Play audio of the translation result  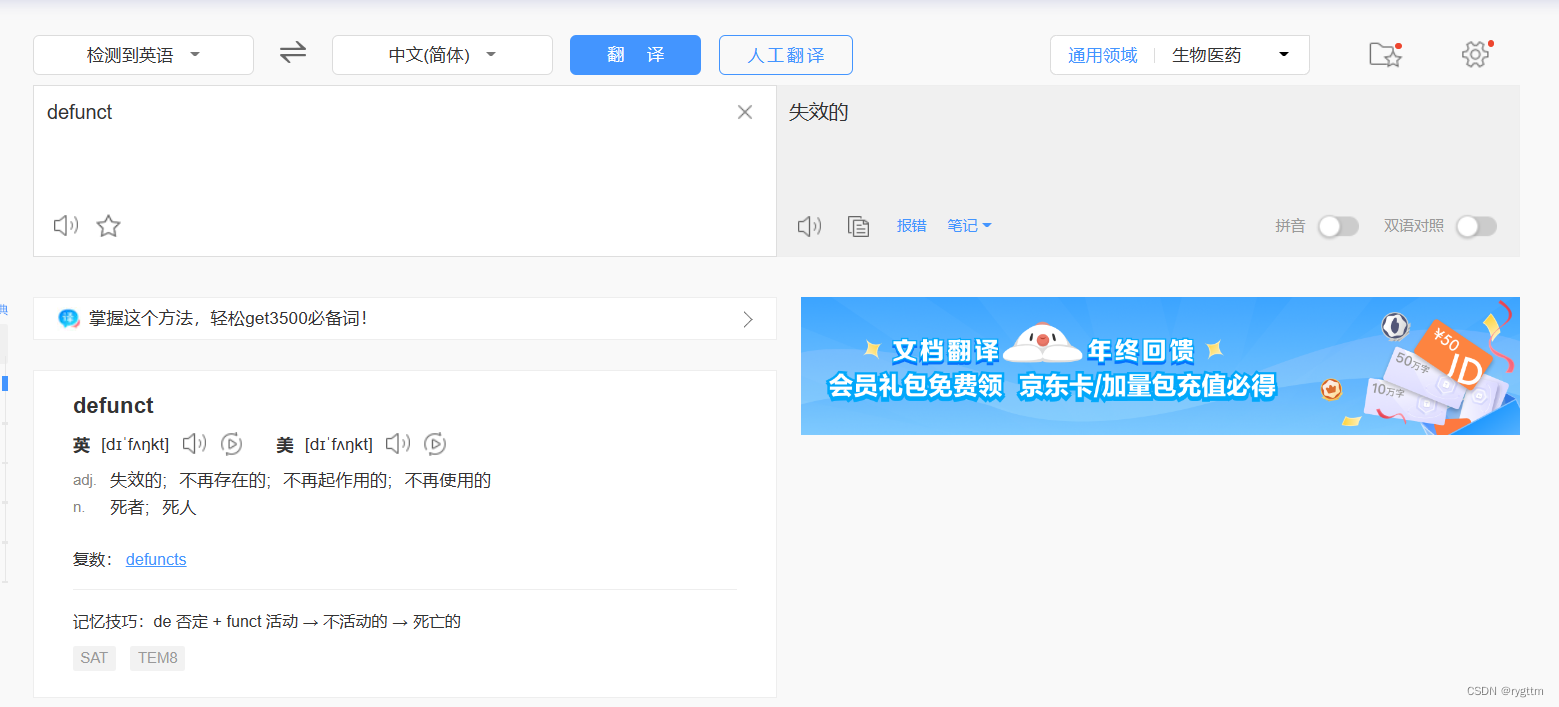click(809, 225)
